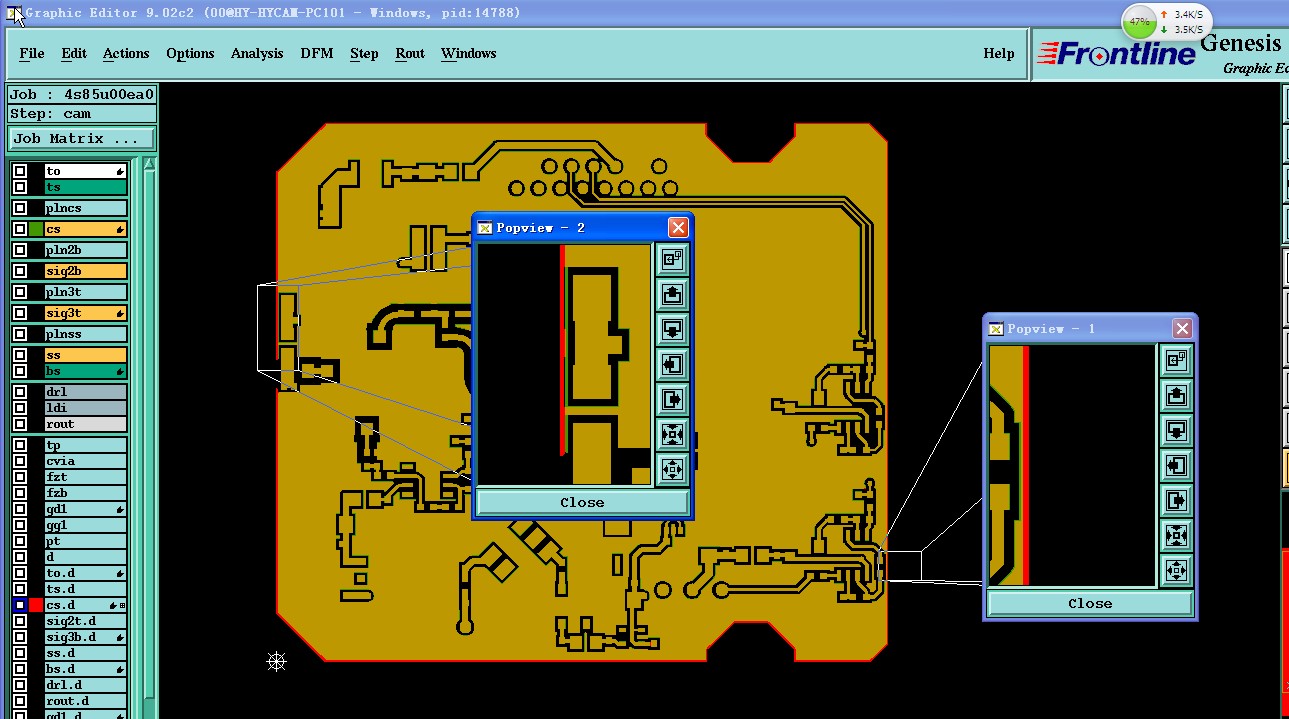Click Popview 2 title bar system icon
The height and width of the screenshot is (719, 1289).
tap(485, 228)
